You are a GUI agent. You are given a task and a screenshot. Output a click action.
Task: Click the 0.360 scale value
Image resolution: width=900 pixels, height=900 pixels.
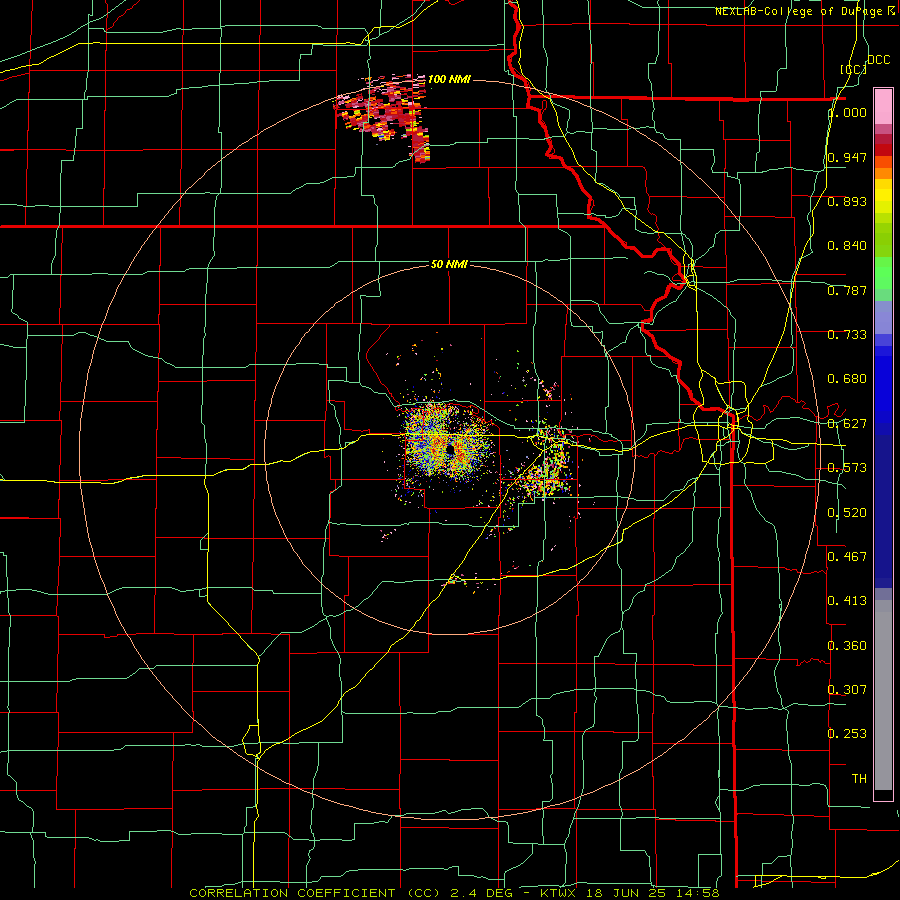coord(847,646)
